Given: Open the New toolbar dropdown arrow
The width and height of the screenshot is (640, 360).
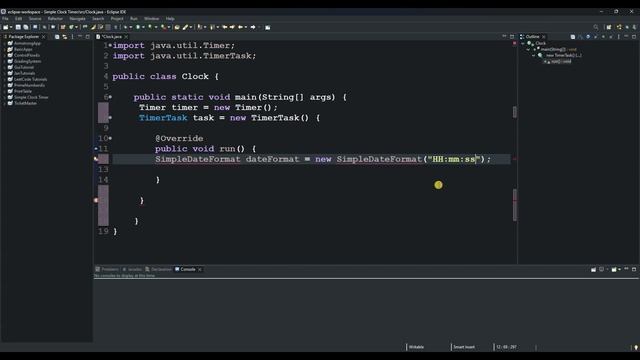Looking at the screenshot, I should pyautogui.click(x=11, y=27).
